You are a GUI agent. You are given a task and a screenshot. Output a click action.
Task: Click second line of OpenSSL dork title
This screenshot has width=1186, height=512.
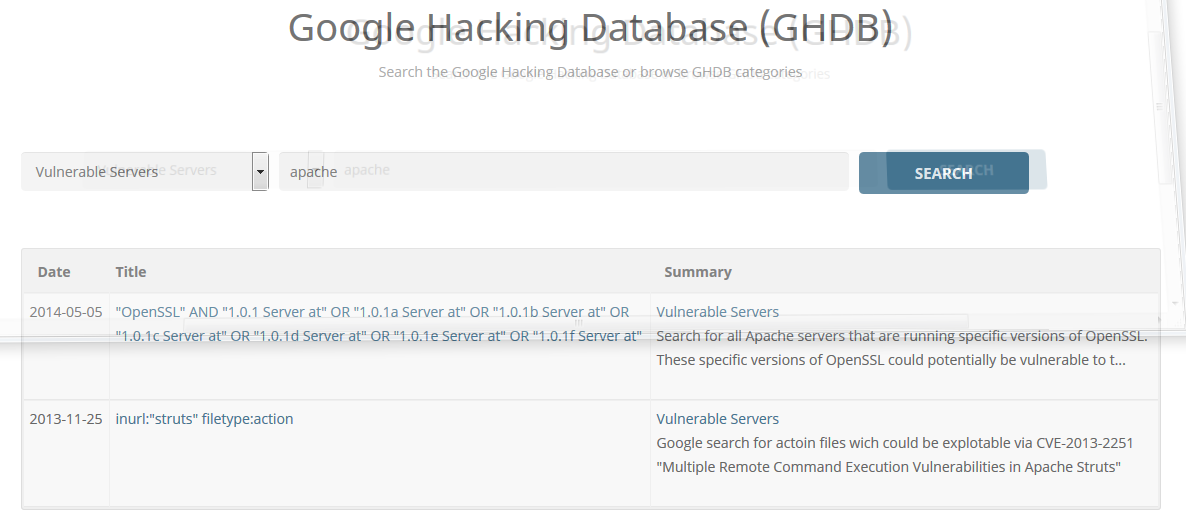pyautogui.click(x=378, y=336)
